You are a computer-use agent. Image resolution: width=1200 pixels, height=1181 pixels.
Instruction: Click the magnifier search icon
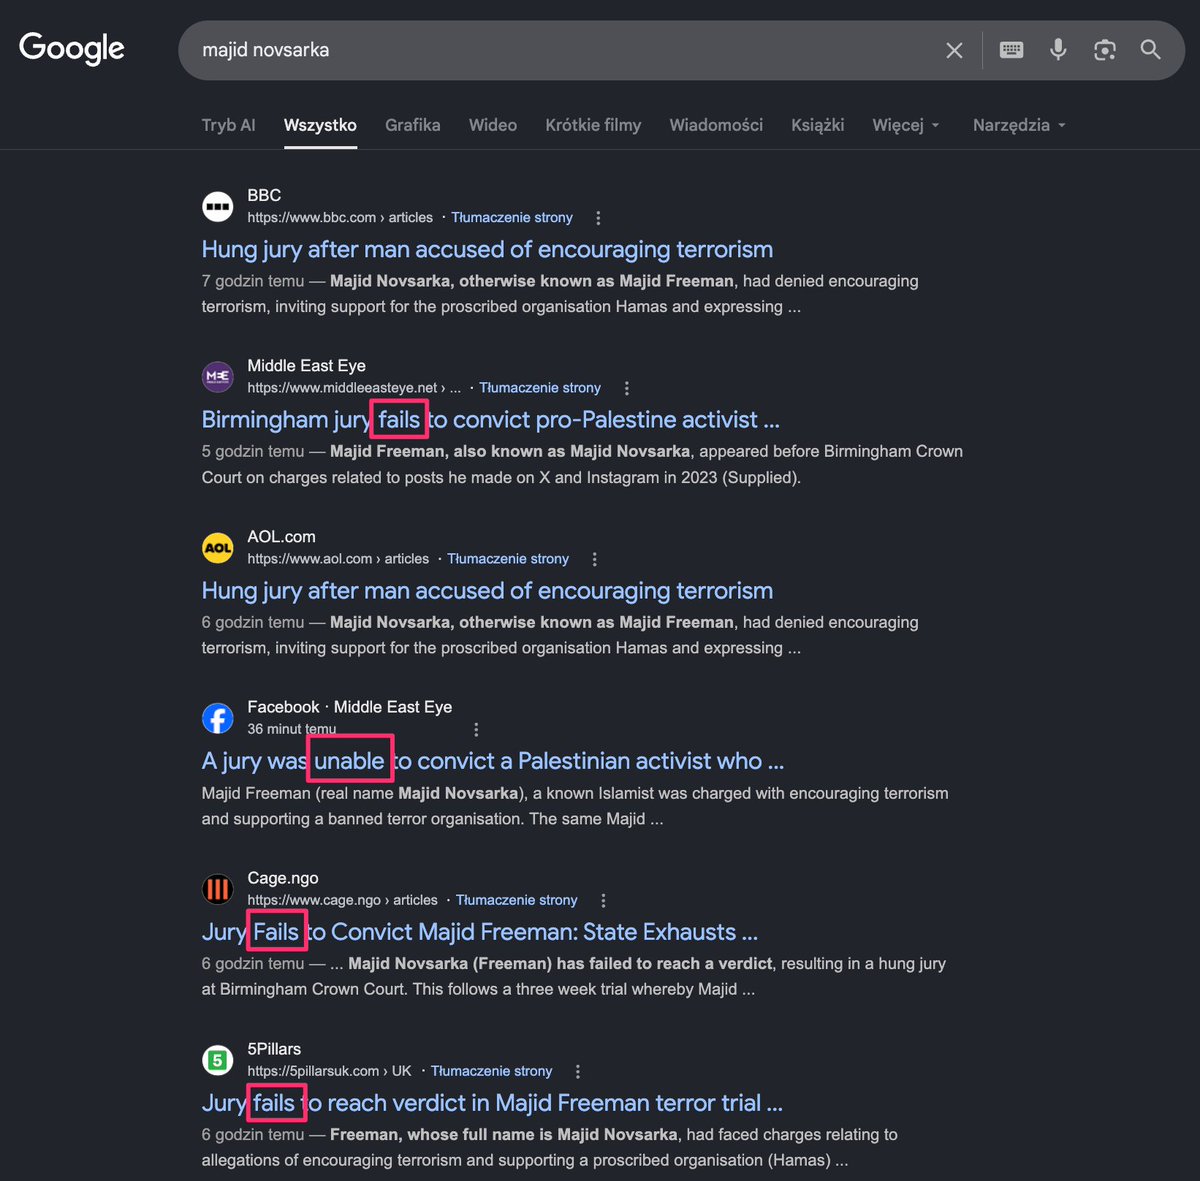coord(1151,49)
